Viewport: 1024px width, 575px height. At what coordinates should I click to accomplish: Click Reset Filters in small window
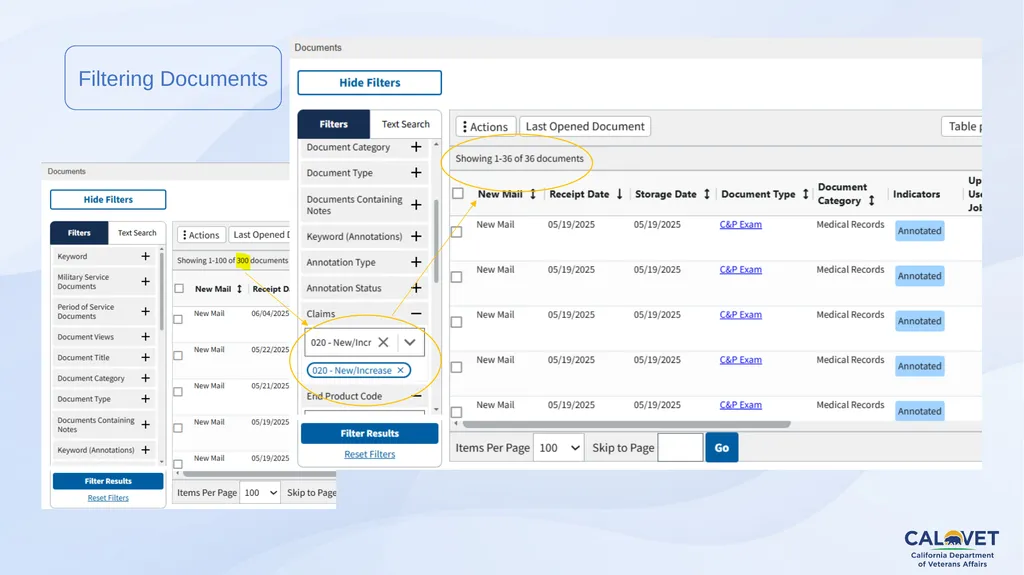point(108,498)
